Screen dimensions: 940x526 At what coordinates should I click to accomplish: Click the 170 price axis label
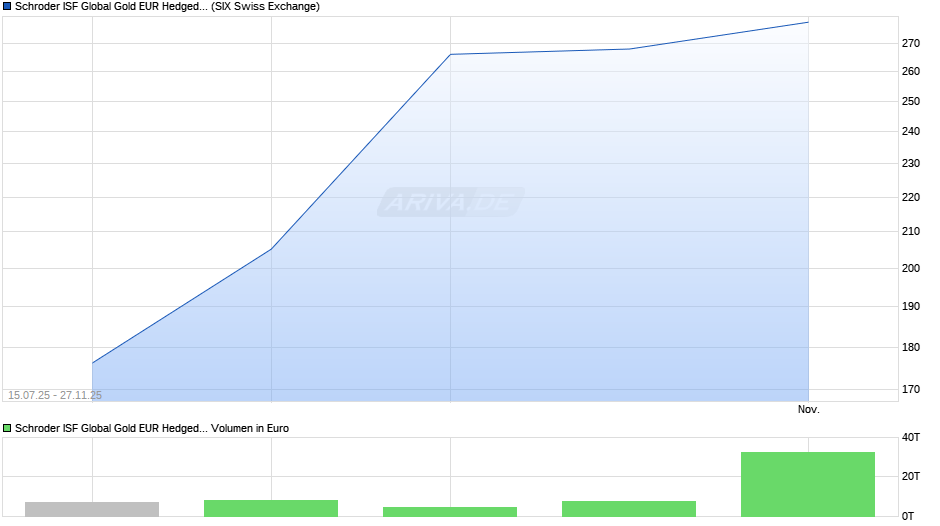point(911,389)
